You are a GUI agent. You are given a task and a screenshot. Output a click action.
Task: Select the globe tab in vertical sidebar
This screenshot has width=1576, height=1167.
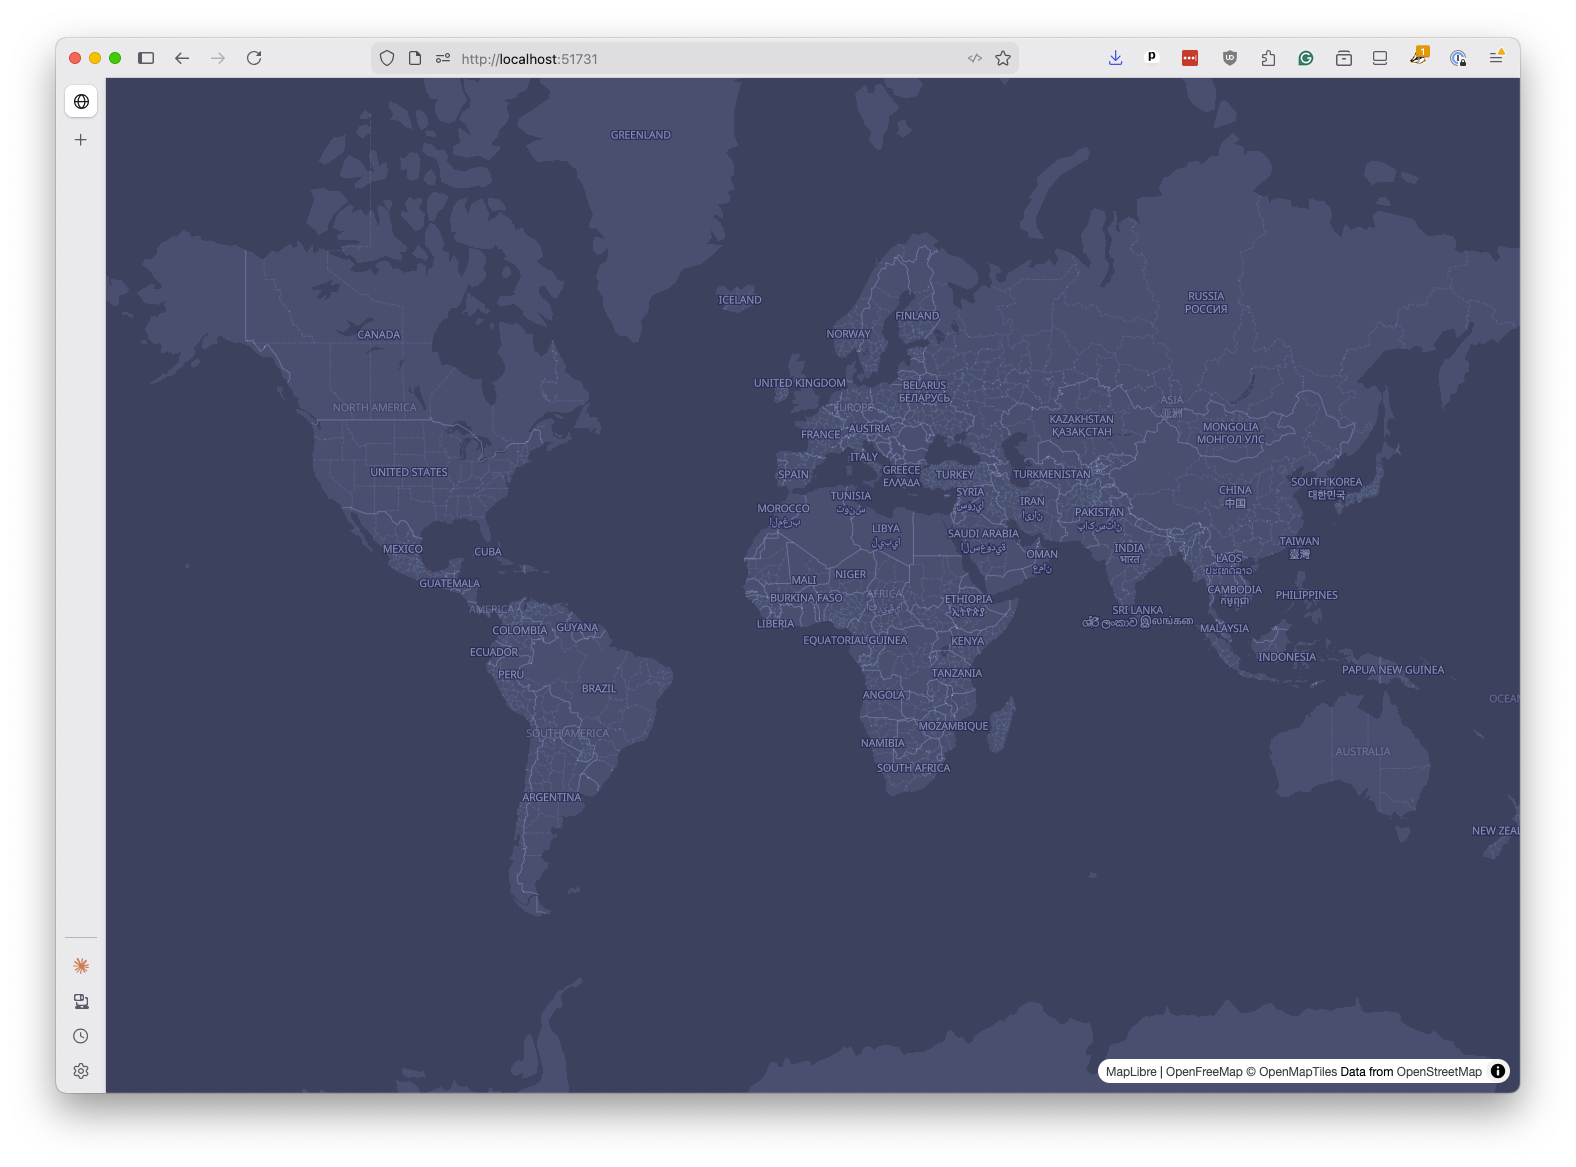[81, 102]
